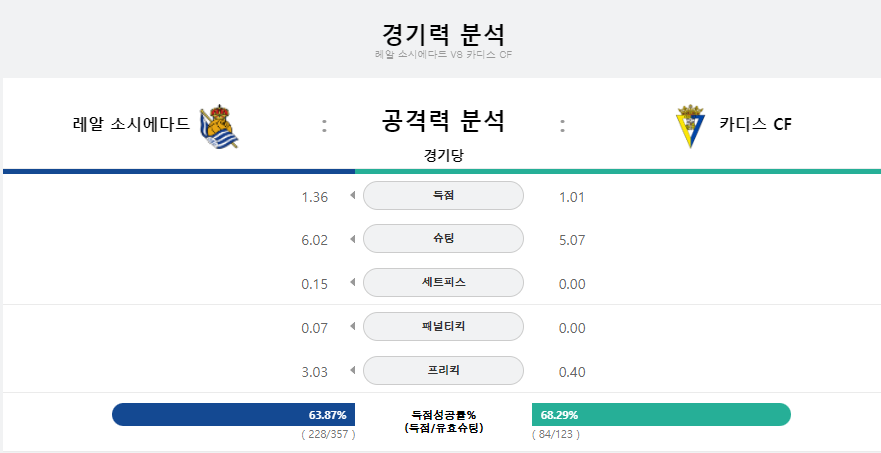Click the left arrow beside 프리킥
The width and height of the screenshot is (881, 453).
point(353,370)
